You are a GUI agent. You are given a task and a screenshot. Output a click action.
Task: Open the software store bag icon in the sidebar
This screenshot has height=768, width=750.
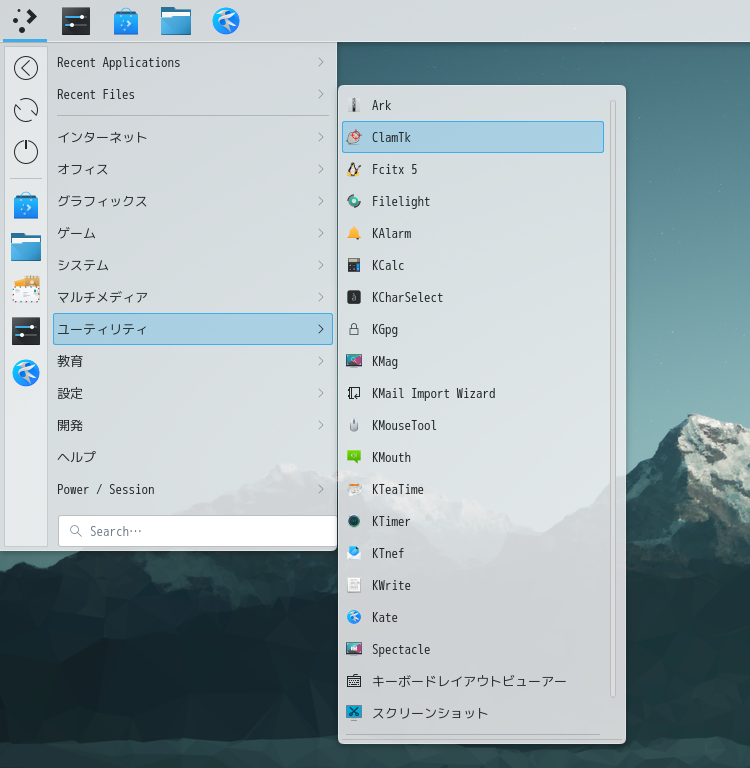(26, 206)
